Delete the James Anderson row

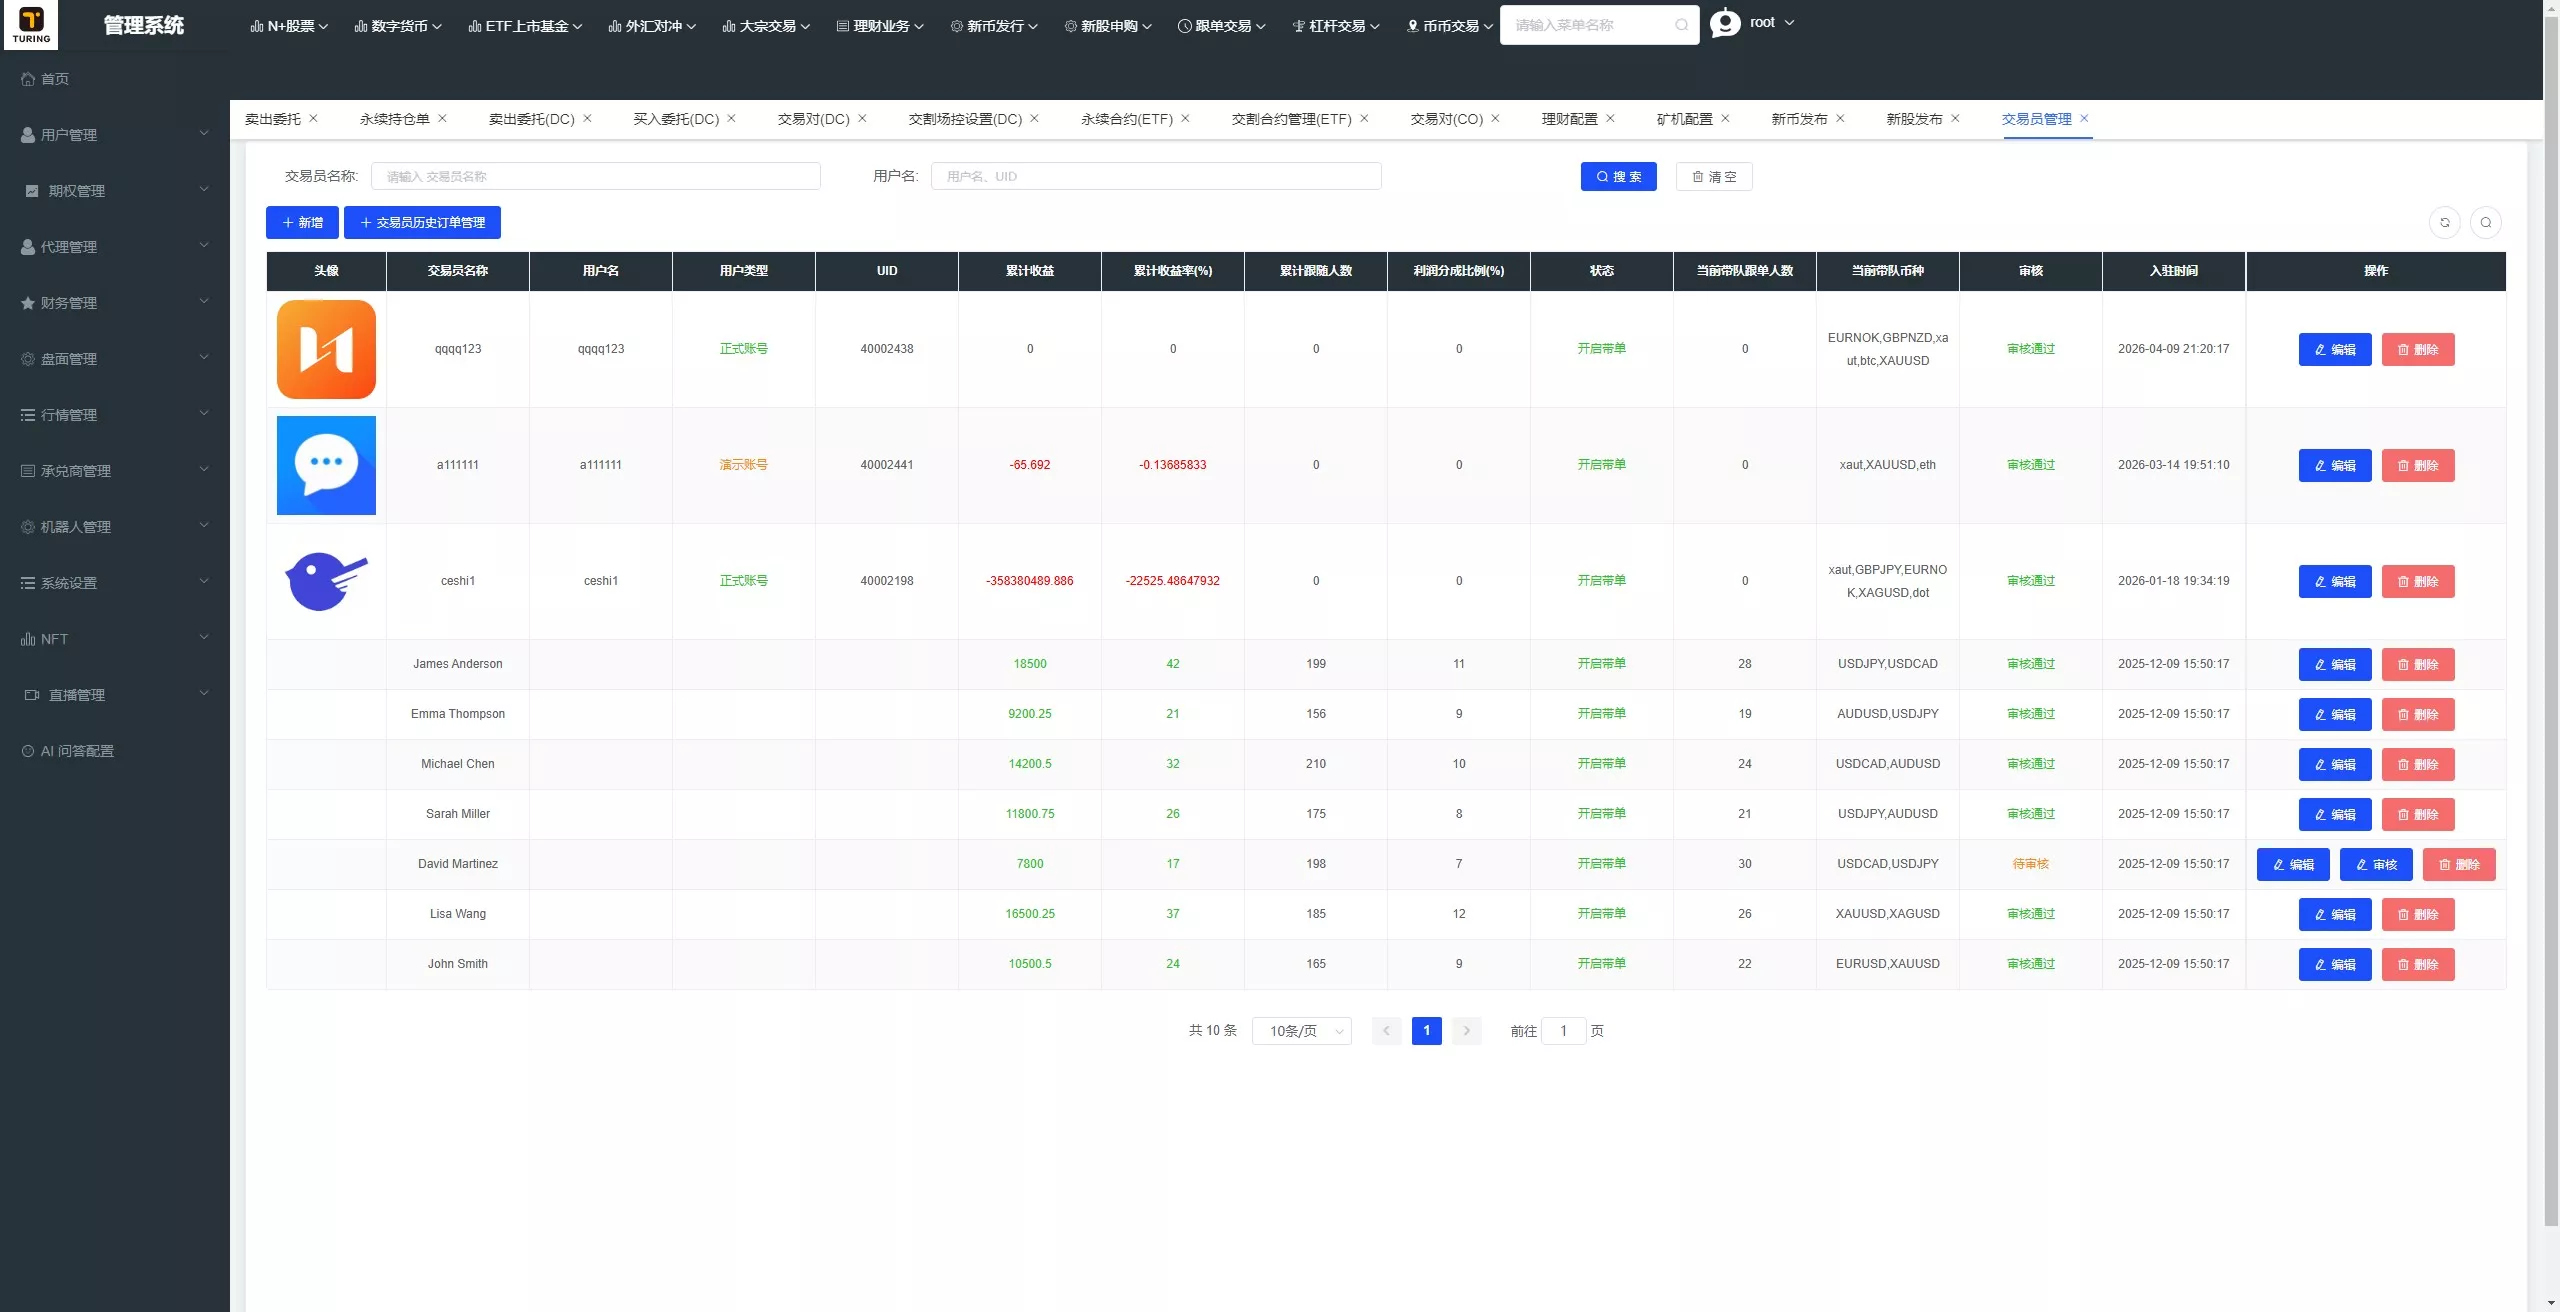tap(2418, 664)
